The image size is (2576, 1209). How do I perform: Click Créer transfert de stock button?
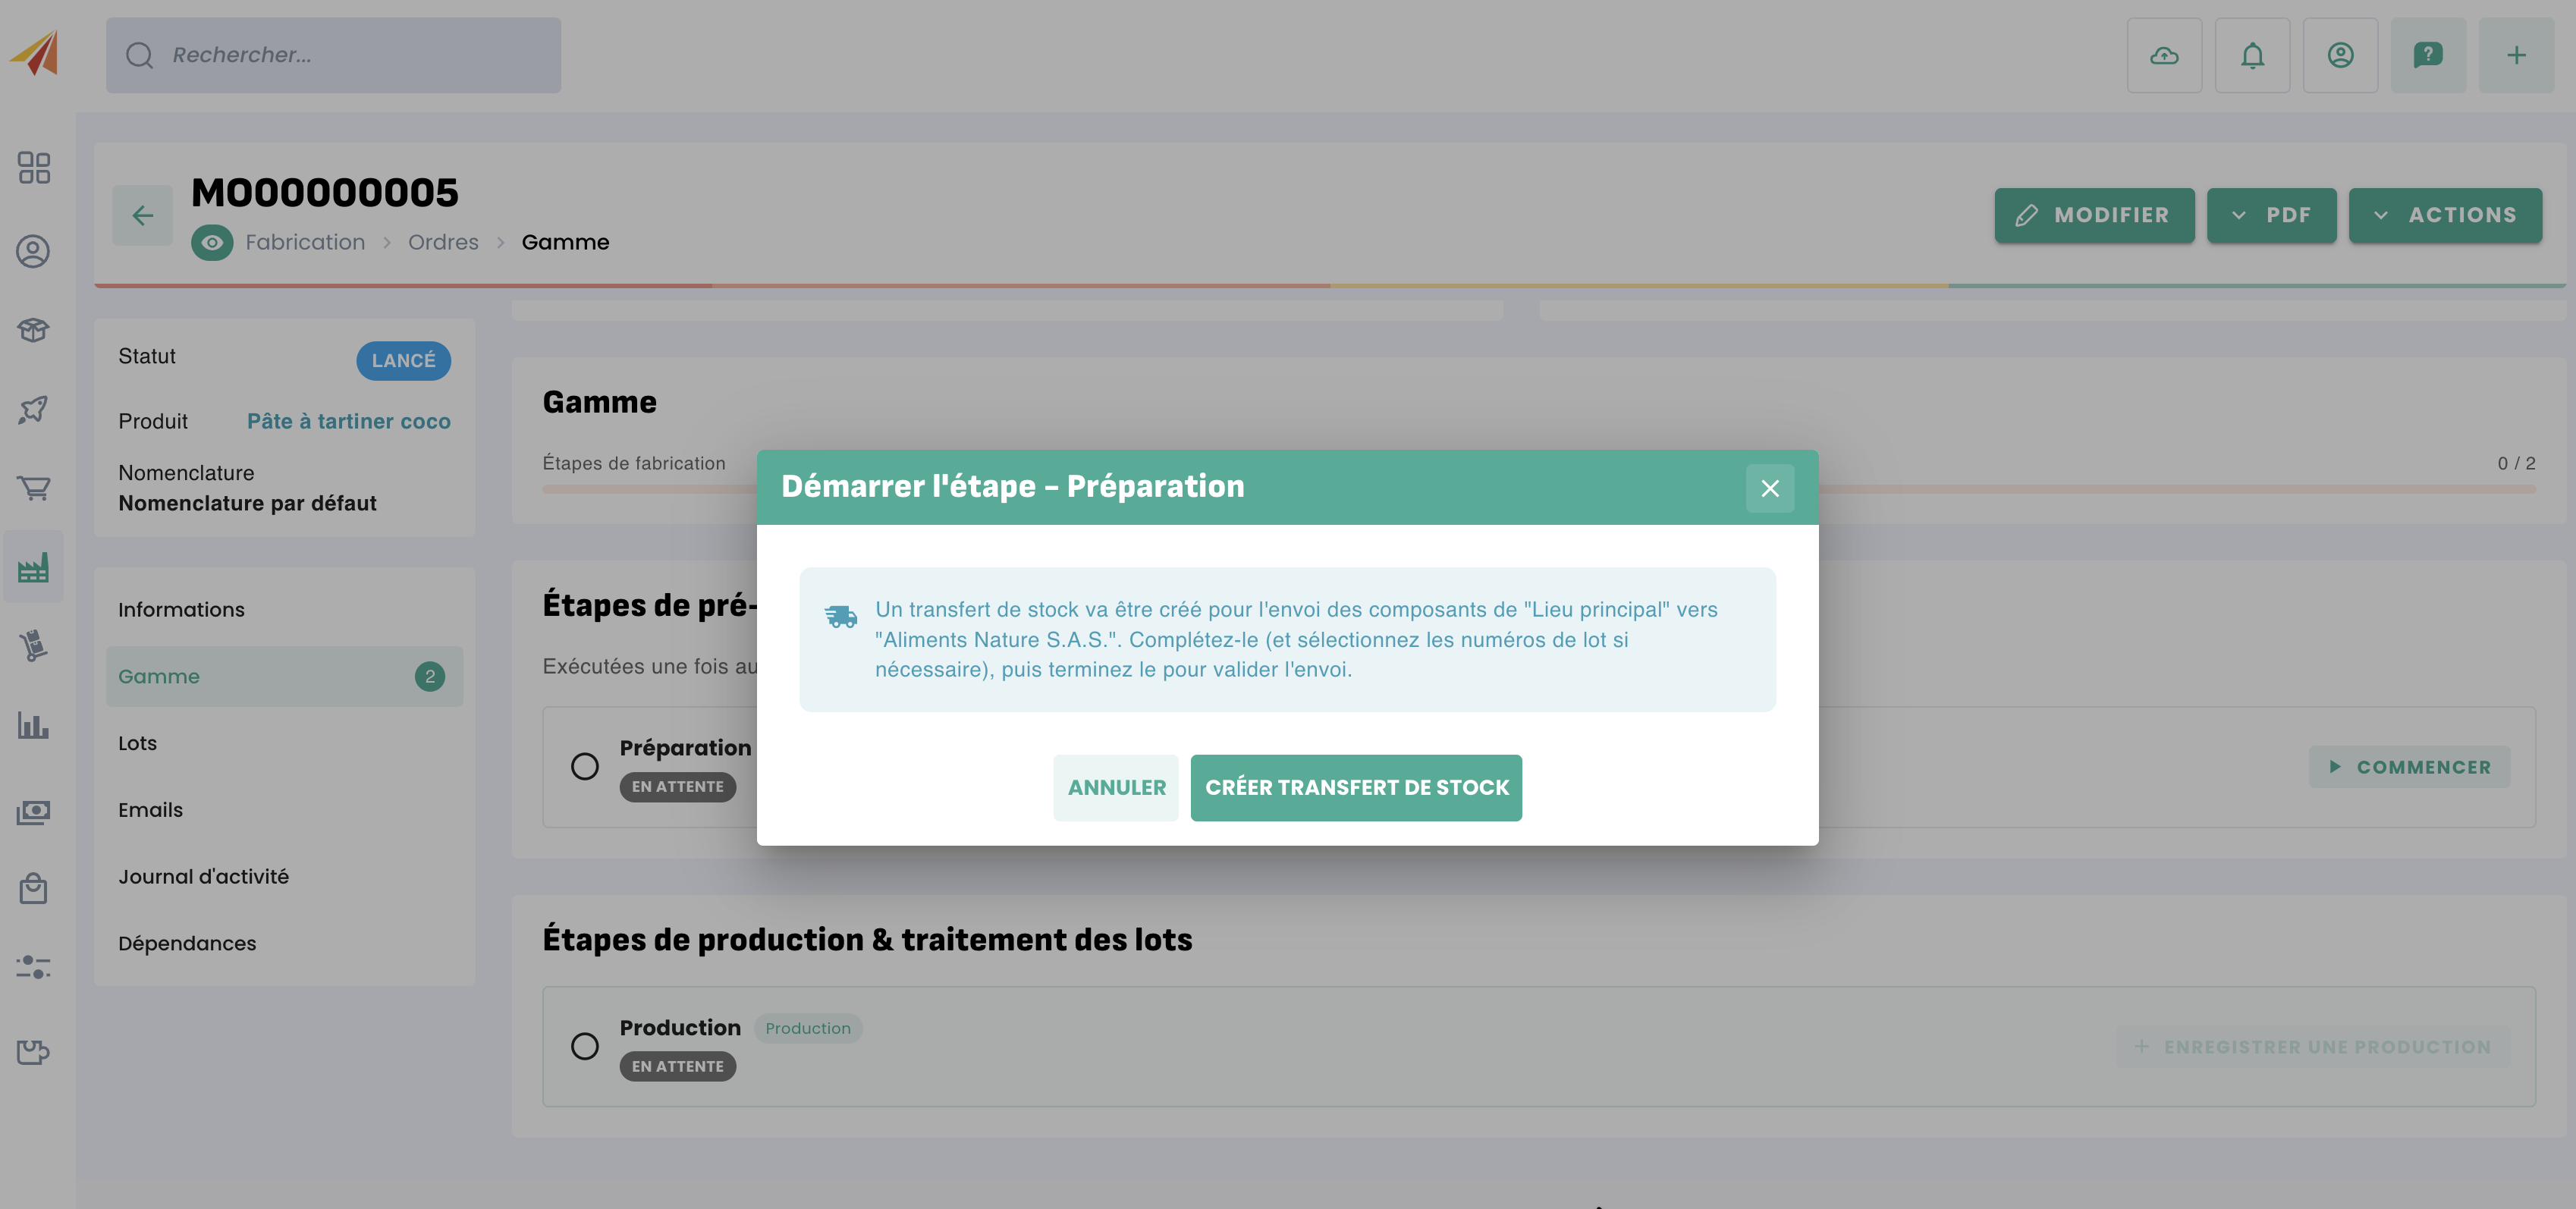point(1356,788)
